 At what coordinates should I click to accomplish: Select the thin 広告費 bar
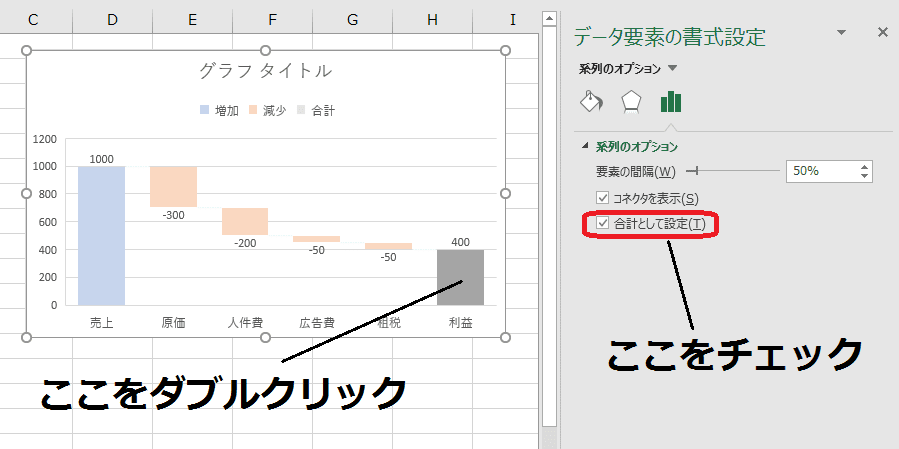click(316, 239)
